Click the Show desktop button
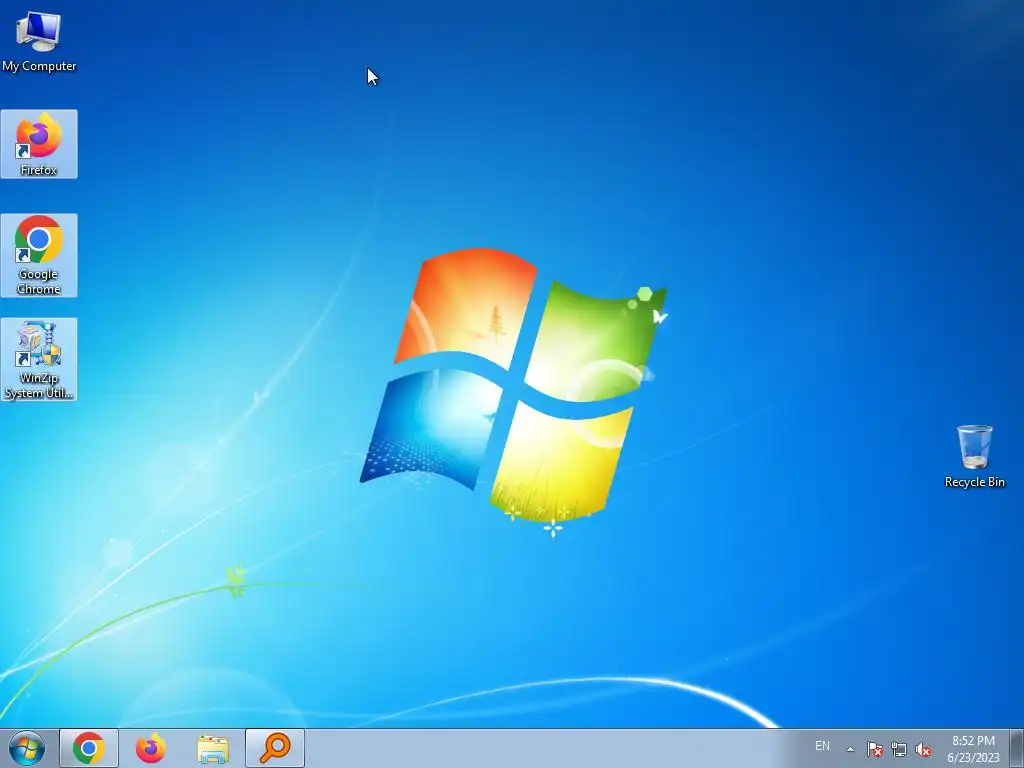The width and height of the screenshot is (1024, 768). [1017, 748]
